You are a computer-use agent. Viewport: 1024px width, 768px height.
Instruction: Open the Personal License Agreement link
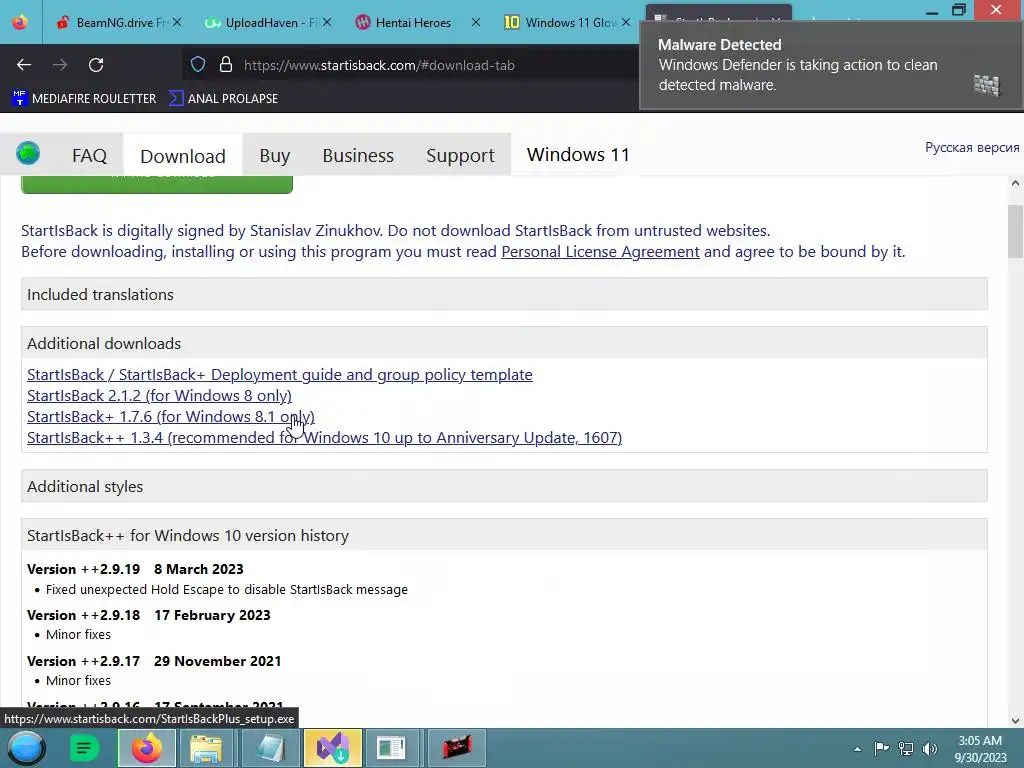[600, 251]
